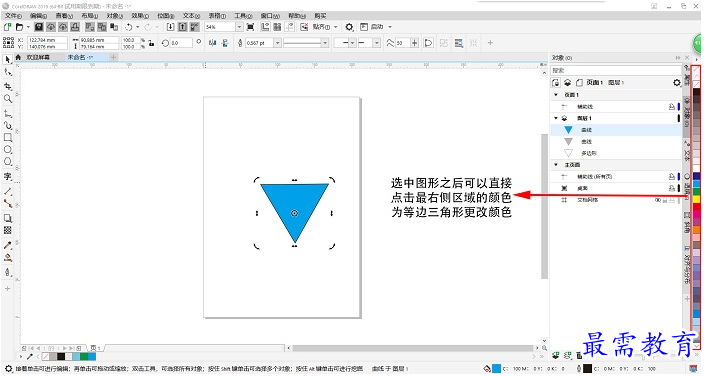Open the outline width 0.567 pt dropdown
This screenshot has height=376, width=704.
(277, 43)
